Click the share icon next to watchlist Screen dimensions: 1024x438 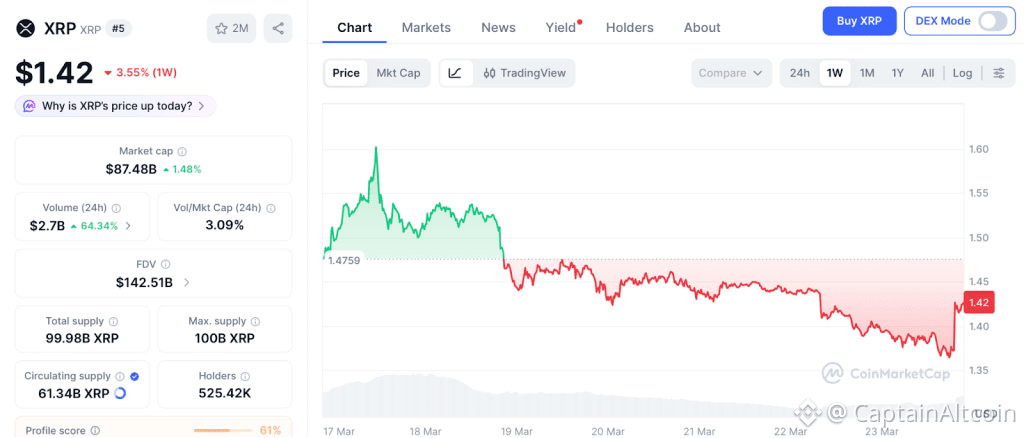[278, 28]
